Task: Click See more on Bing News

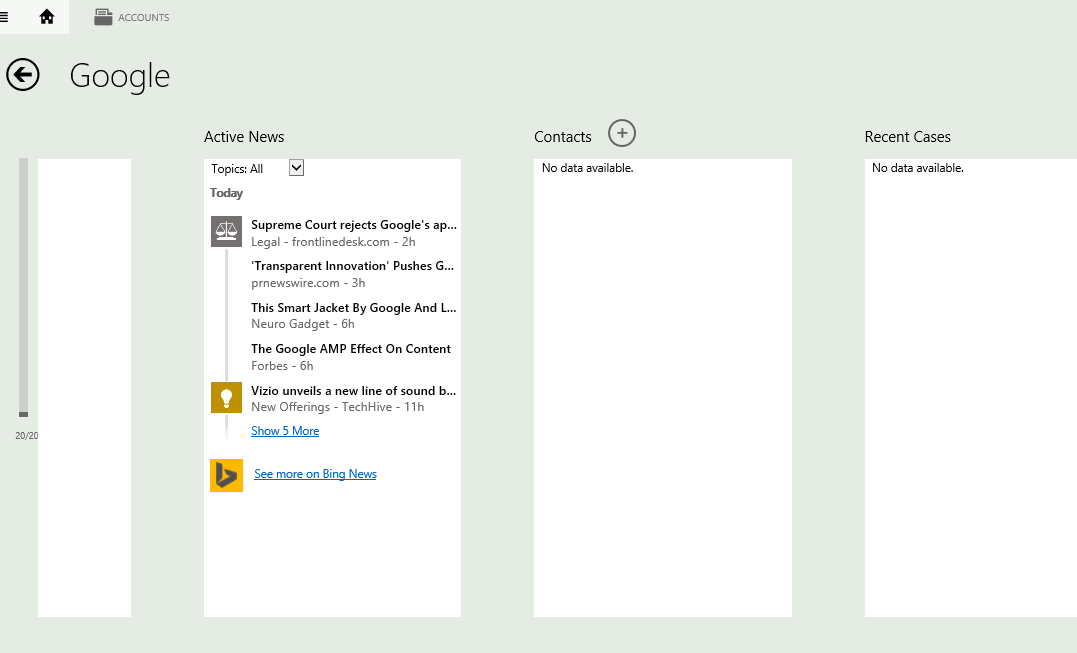Action: [315, 474]
